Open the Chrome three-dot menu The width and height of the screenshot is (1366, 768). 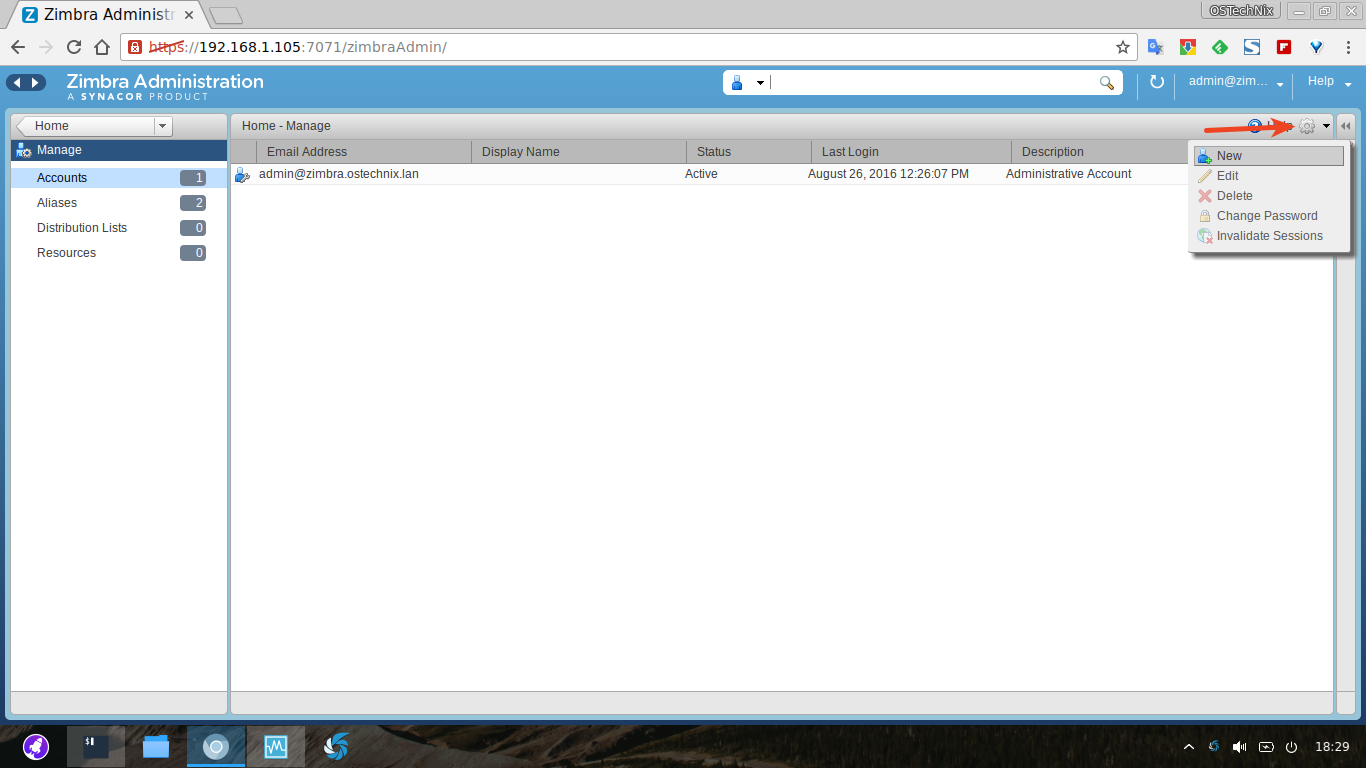1348,47
